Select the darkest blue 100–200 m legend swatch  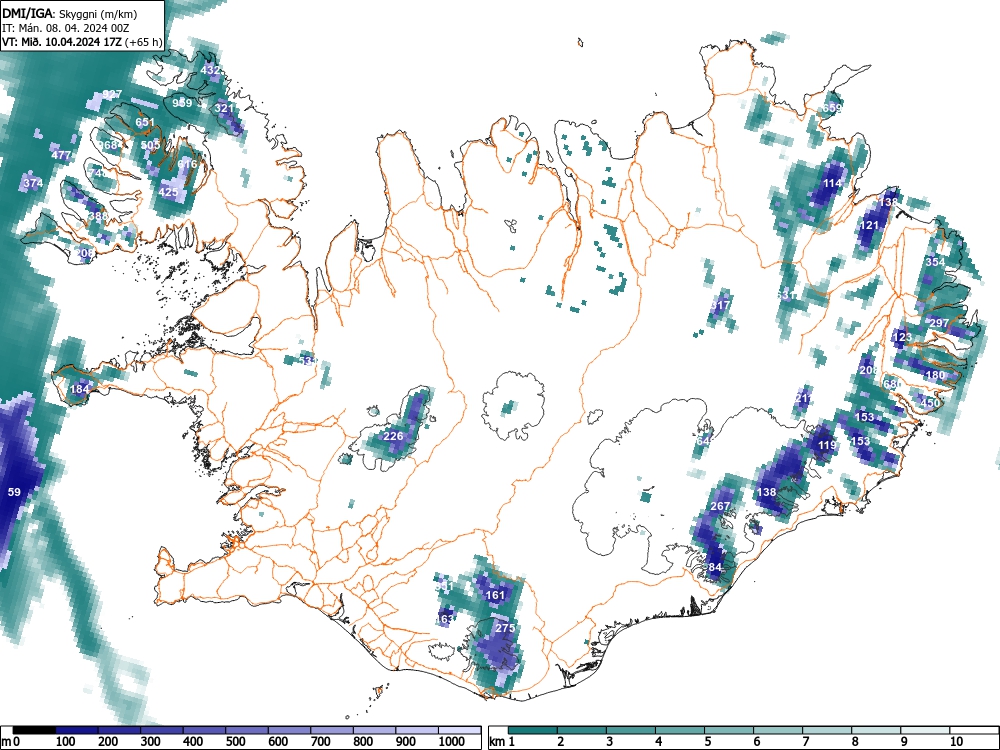pos(77,730)
